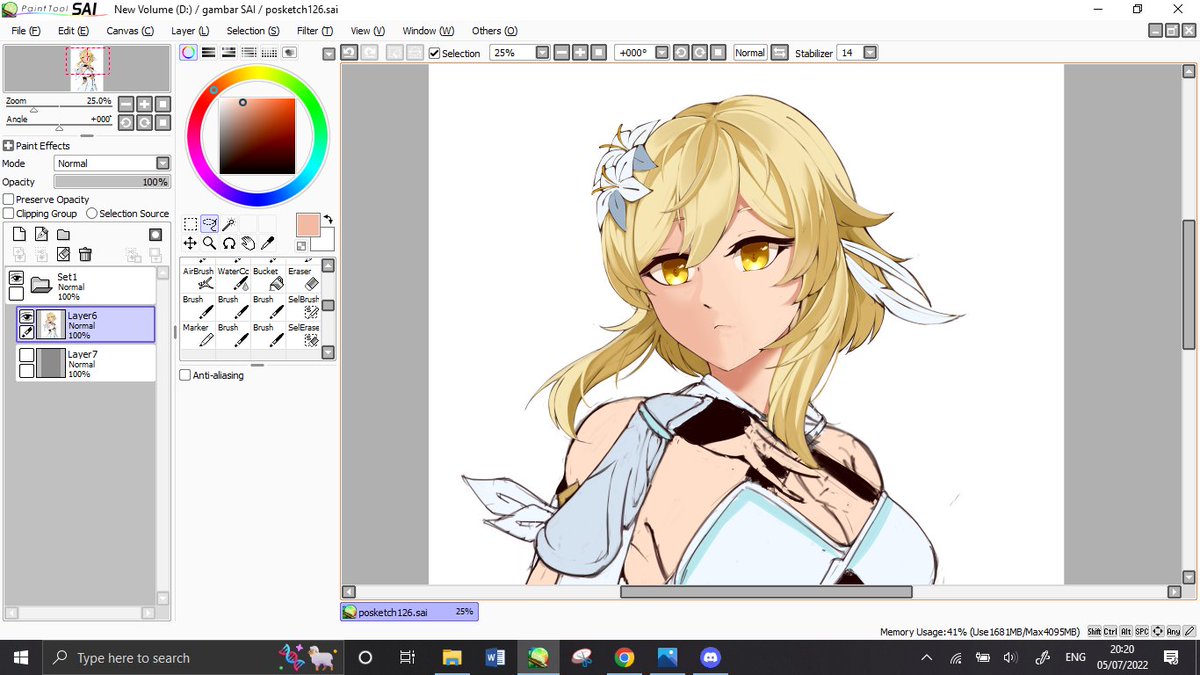This screenshot has height=675, width=1200.
Task: Open the rotation angle dropdown
Action: point(661,52)
